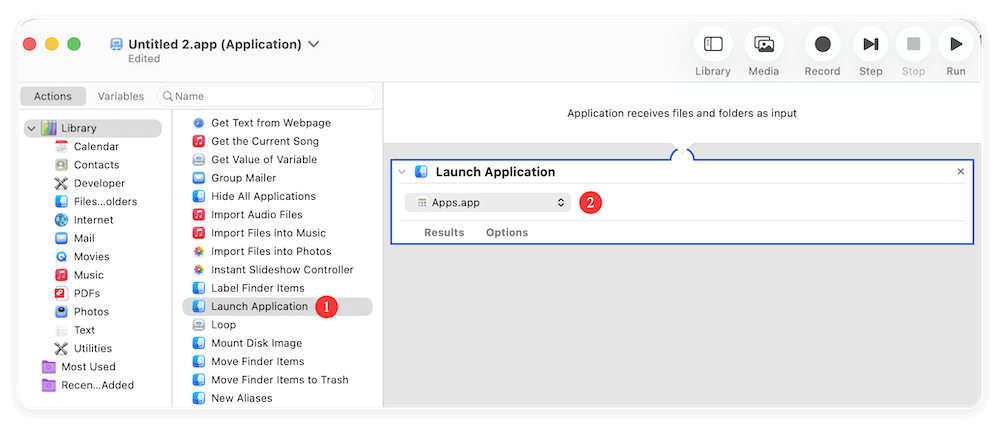Click the Step toolbar button

pyautogui.click(x=871, y=45)
